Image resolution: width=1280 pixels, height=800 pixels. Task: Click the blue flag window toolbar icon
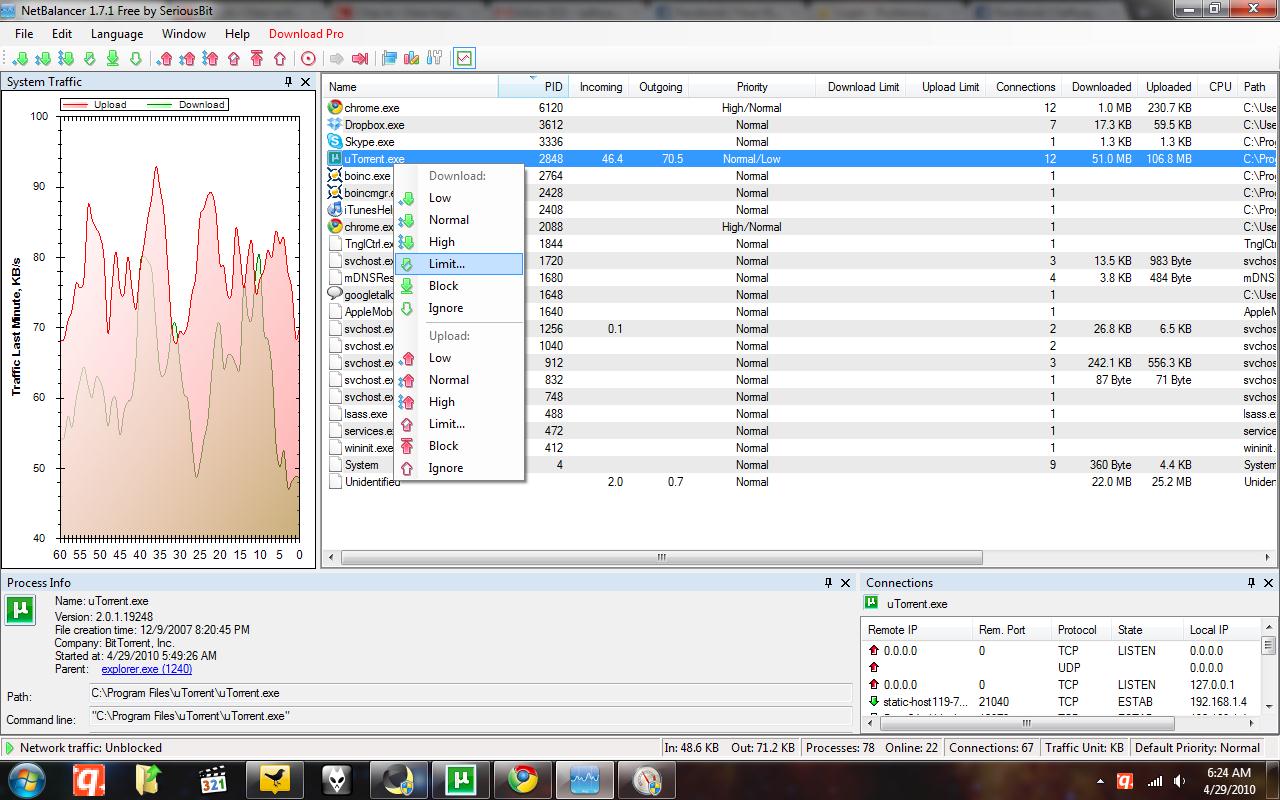click(x=389, y=59)
